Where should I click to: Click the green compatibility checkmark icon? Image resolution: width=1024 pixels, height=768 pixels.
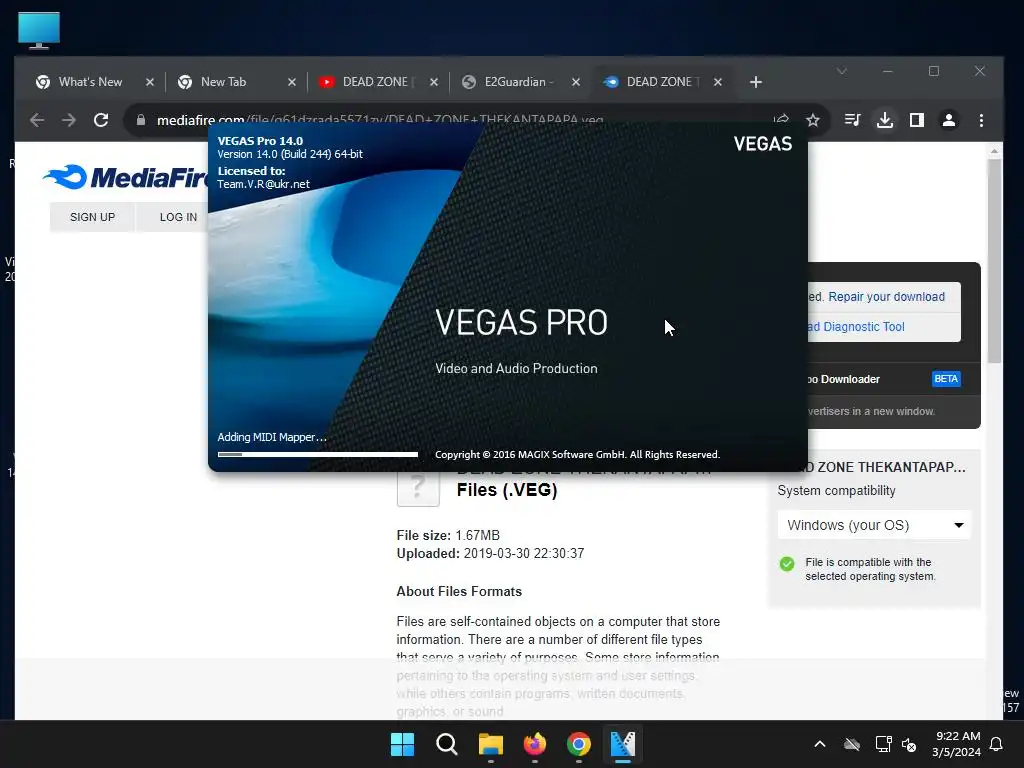[x=787, y=564]
